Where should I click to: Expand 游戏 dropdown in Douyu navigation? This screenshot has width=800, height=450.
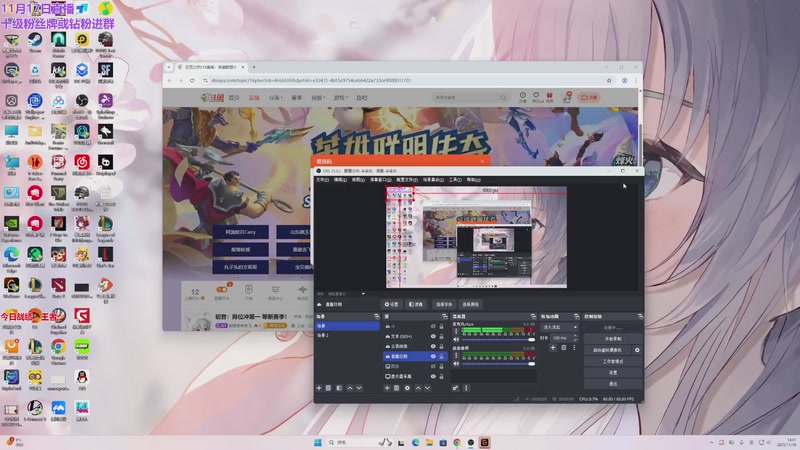pyautogui.click(x=340, y=97)
